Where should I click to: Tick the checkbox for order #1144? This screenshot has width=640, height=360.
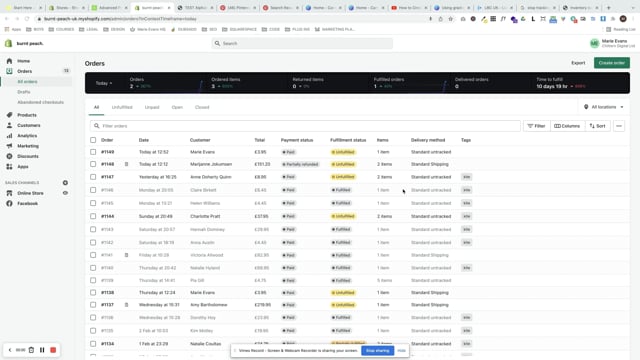(x=93, y=216)
